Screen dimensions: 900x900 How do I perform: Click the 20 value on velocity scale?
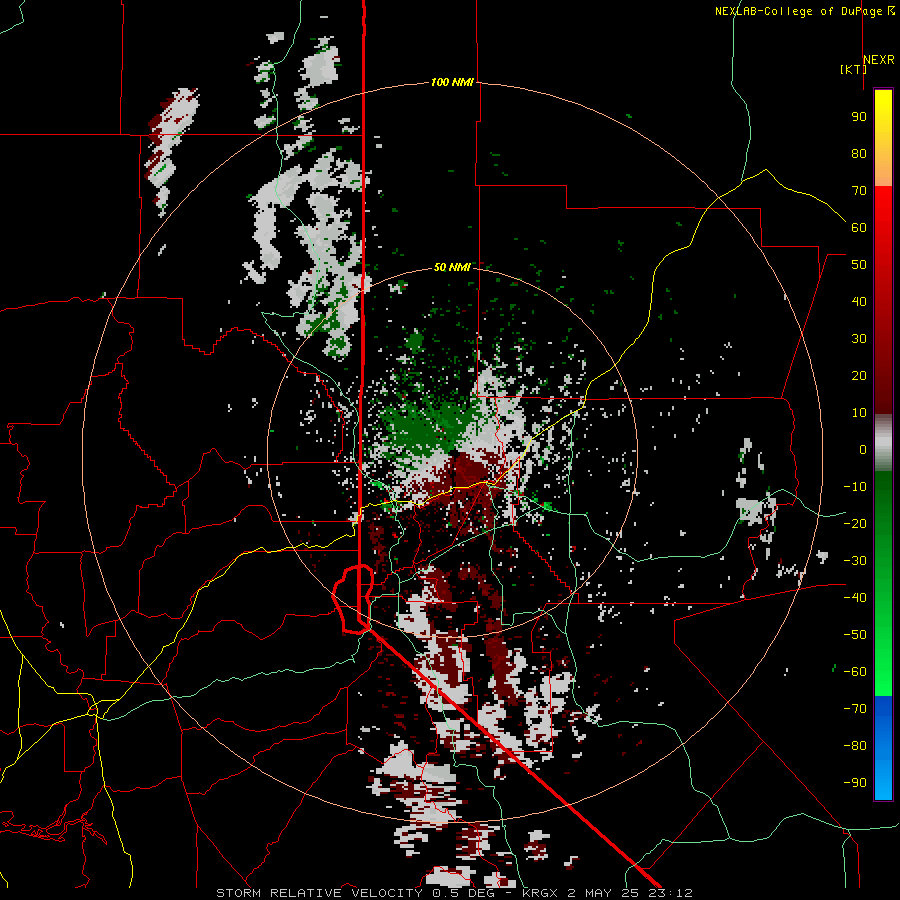(859, 375)
